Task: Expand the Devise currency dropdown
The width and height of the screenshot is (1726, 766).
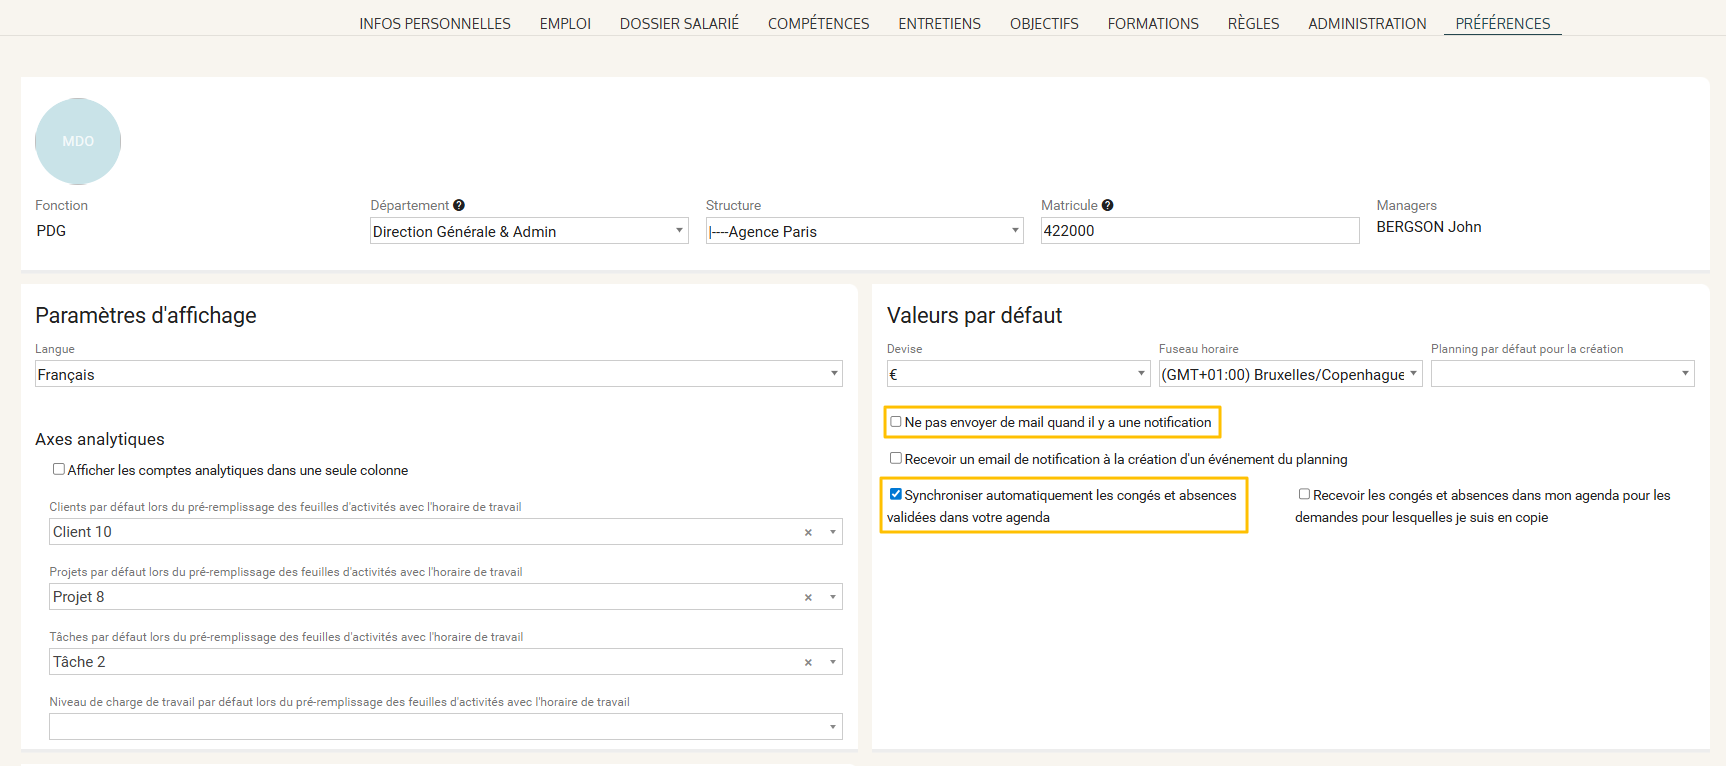Action: click(x=1018, y=374)
